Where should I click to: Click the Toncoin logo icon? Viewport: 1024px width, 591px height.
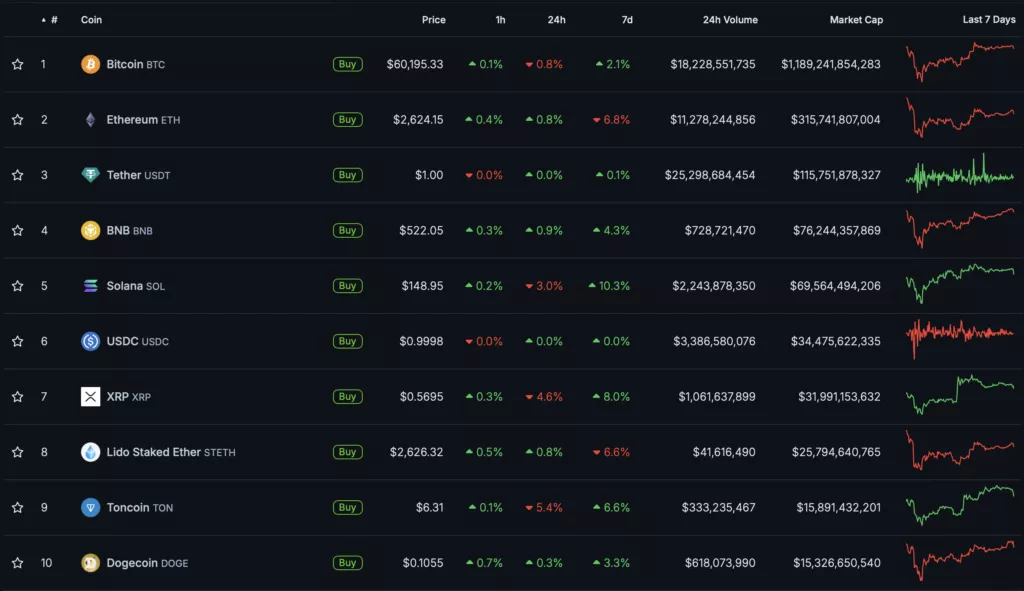click(x=90, y=508)
